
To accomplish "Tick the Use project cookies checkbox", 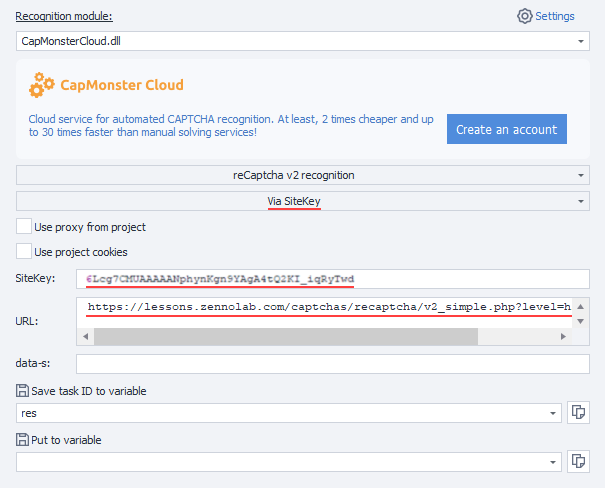I will click(x=24, y=252).
